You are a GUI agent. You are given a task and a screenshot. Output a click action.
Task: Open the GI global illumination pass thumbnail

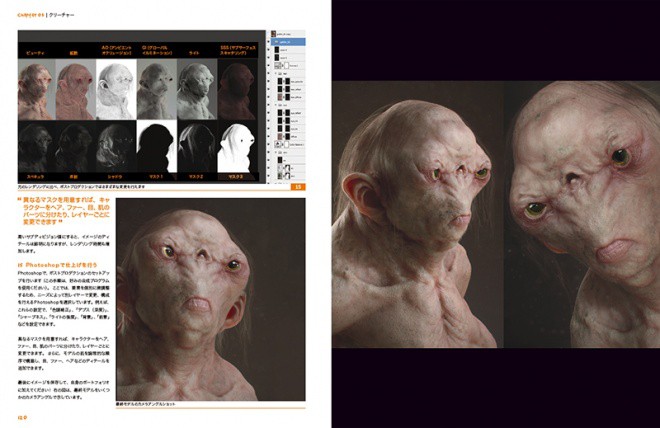[157, 89]
